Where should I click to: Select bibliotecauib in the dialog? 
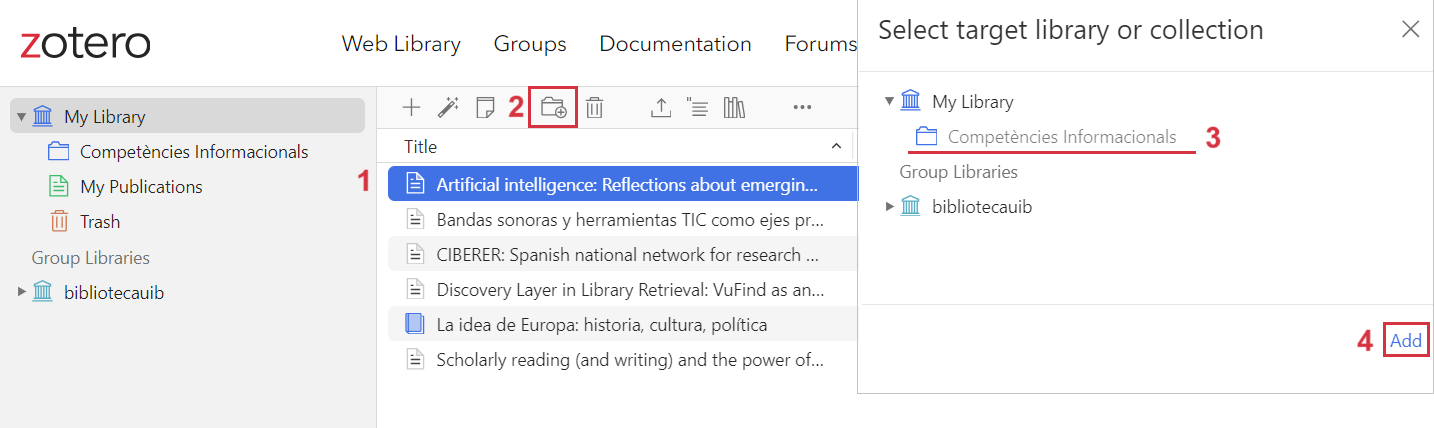[982, 207]
